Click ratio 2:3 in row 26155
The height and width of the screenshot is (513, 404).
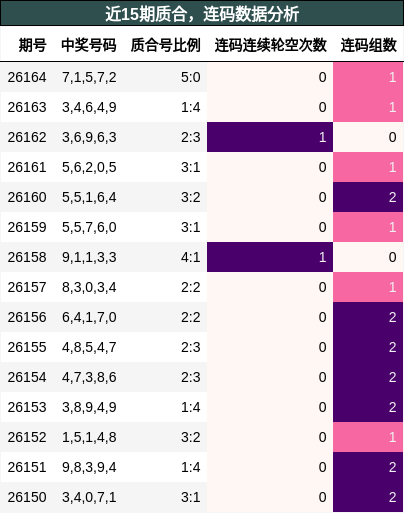point(191,347)
